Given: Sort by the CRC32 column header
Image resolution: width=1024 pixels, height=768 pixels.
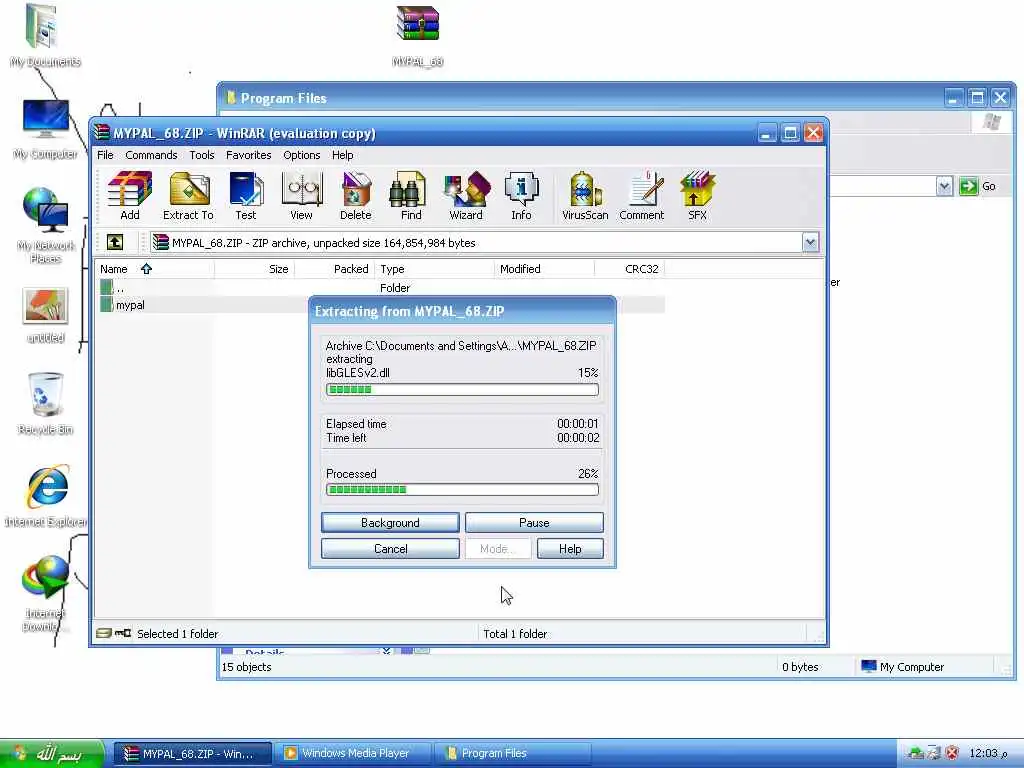Looking at the screenshot, I should pyautogui.click(x=630, y=268).
